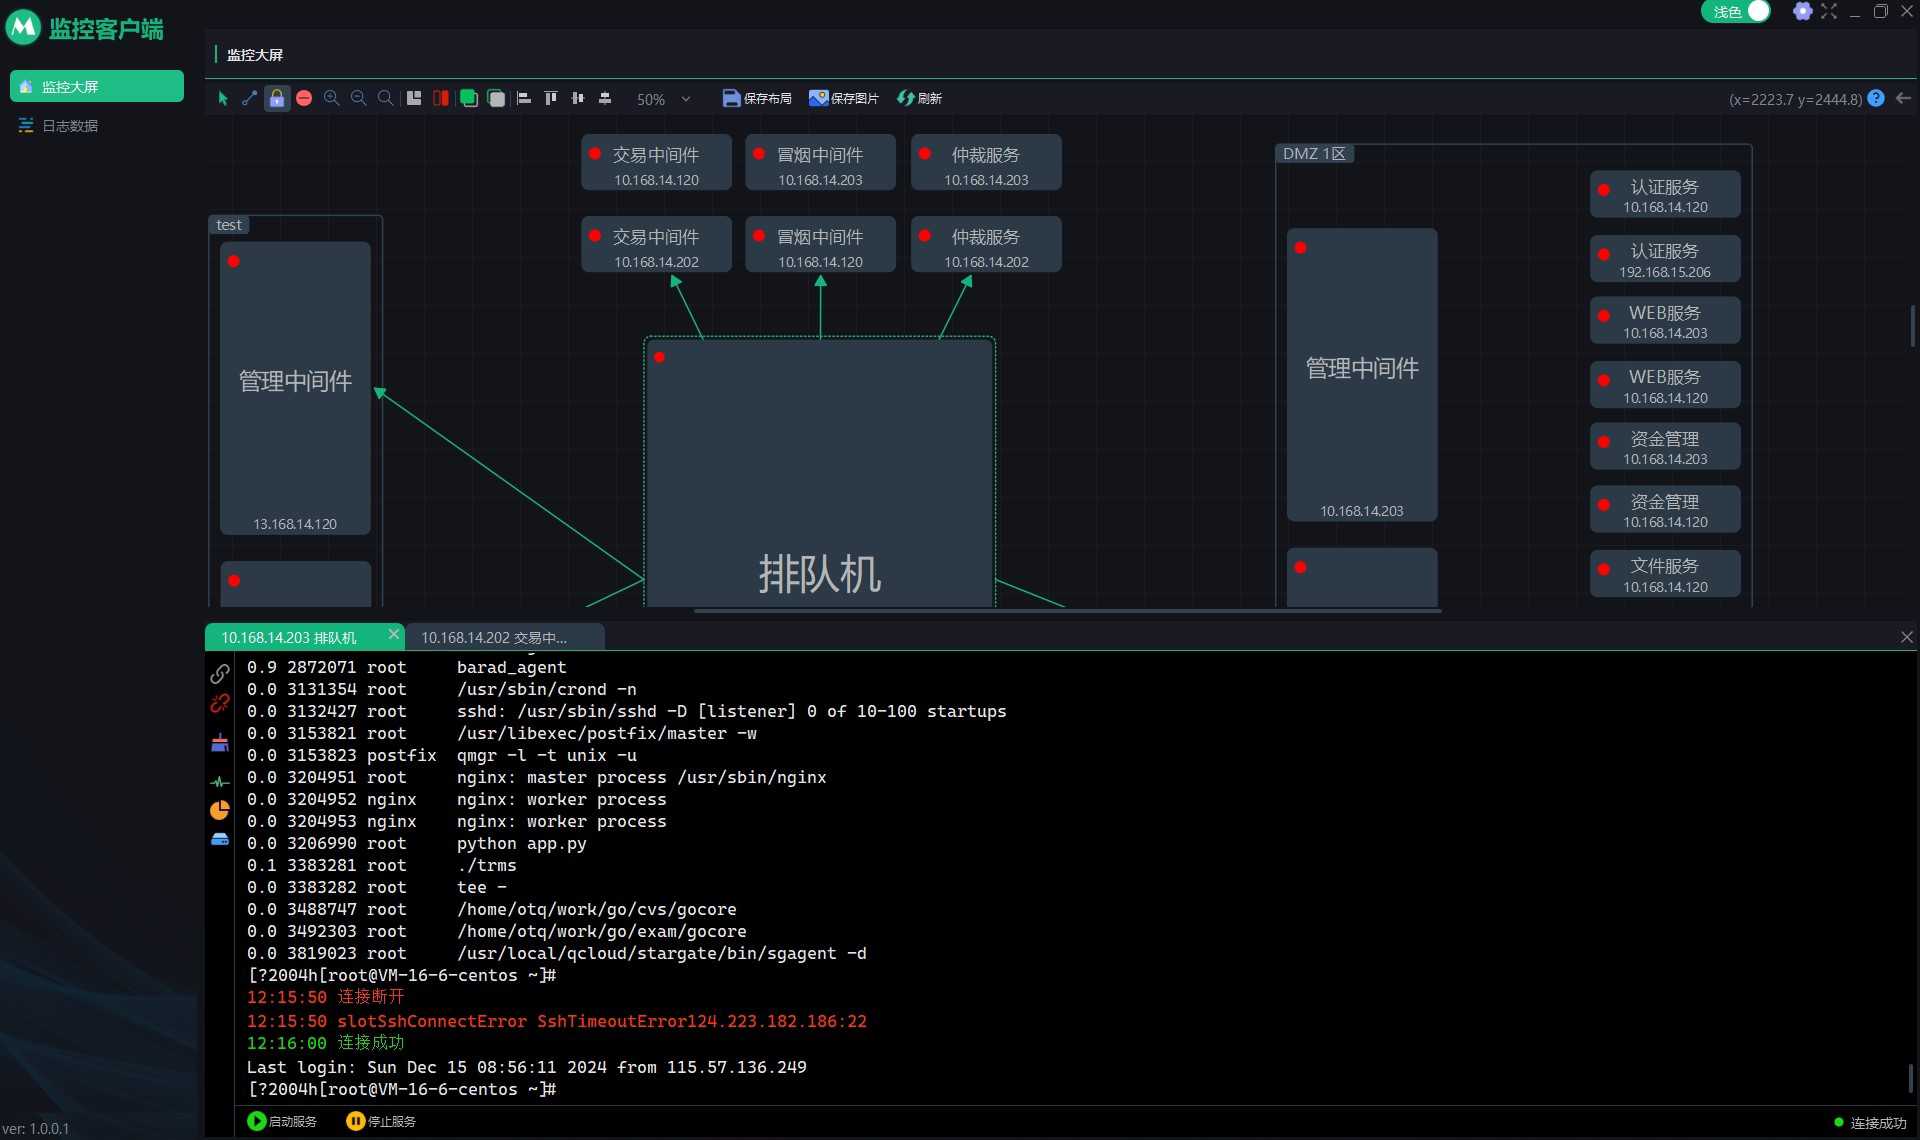Select 冒烟中间件 node with IP 10.168.14.120
The width and height of the screenshot is (1920, 1140).
tap(820, 245)
